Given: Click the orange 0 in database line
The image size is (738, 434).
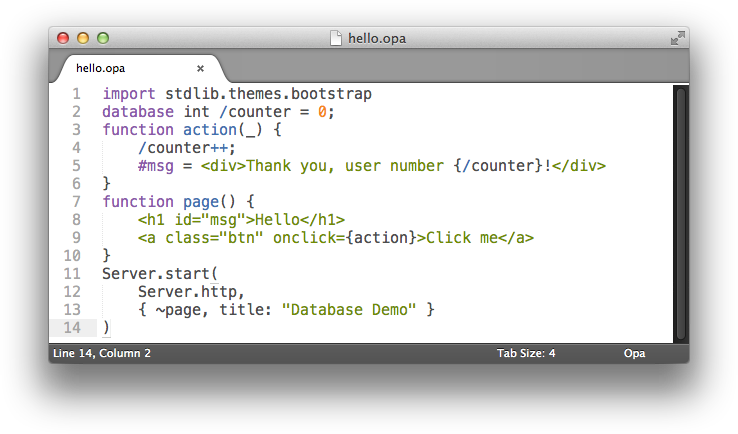Looking at the screenshot, I should click(322, 112).
